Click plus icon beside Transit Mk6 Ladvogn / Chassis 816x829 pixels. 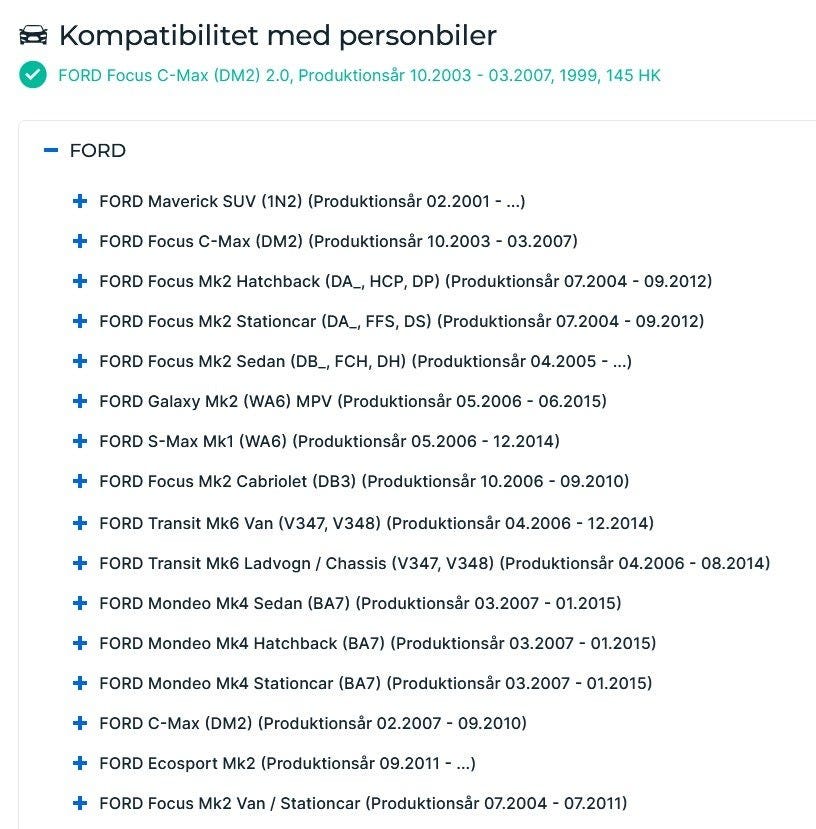[81, 563]
